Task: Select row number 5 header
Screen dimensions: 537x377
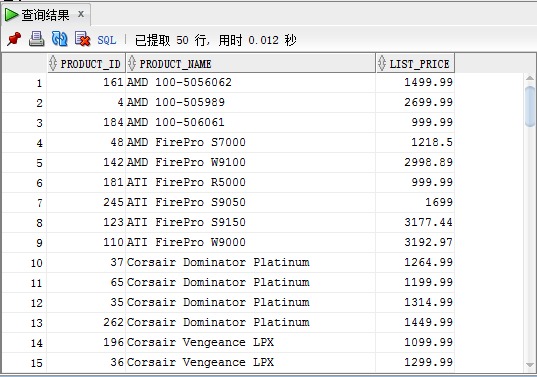Action: click(24, 163)
